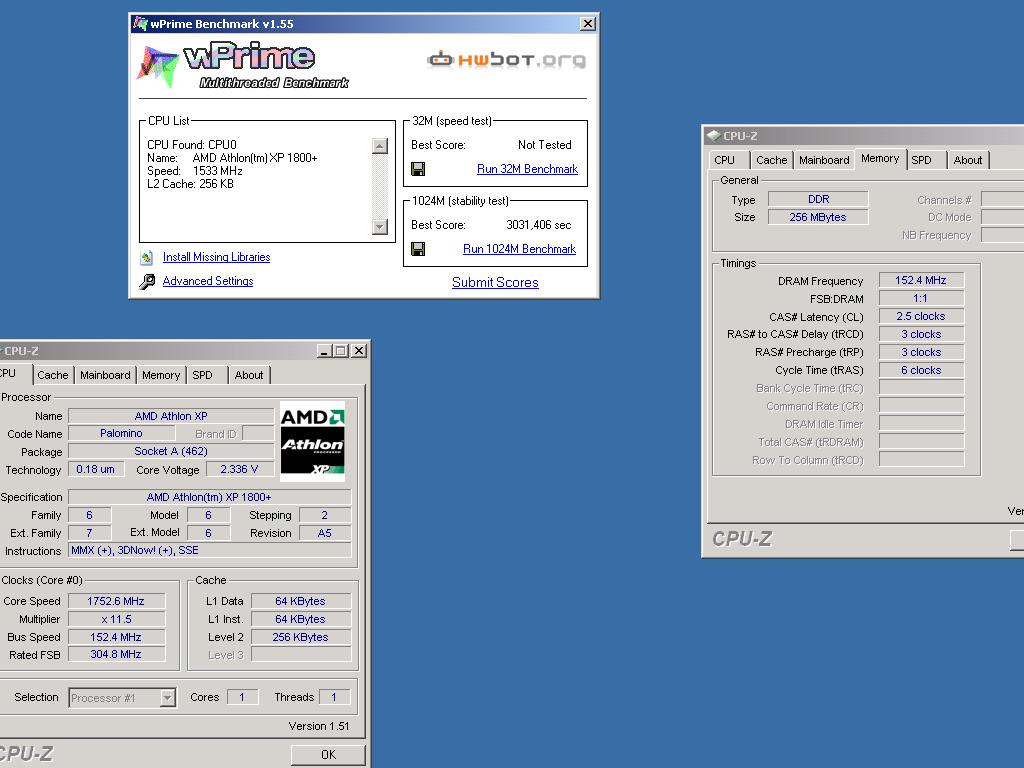Click OK in the CPU-Z window
Image resolution: width=1024 pixels, height=768 pixels.
328,754
